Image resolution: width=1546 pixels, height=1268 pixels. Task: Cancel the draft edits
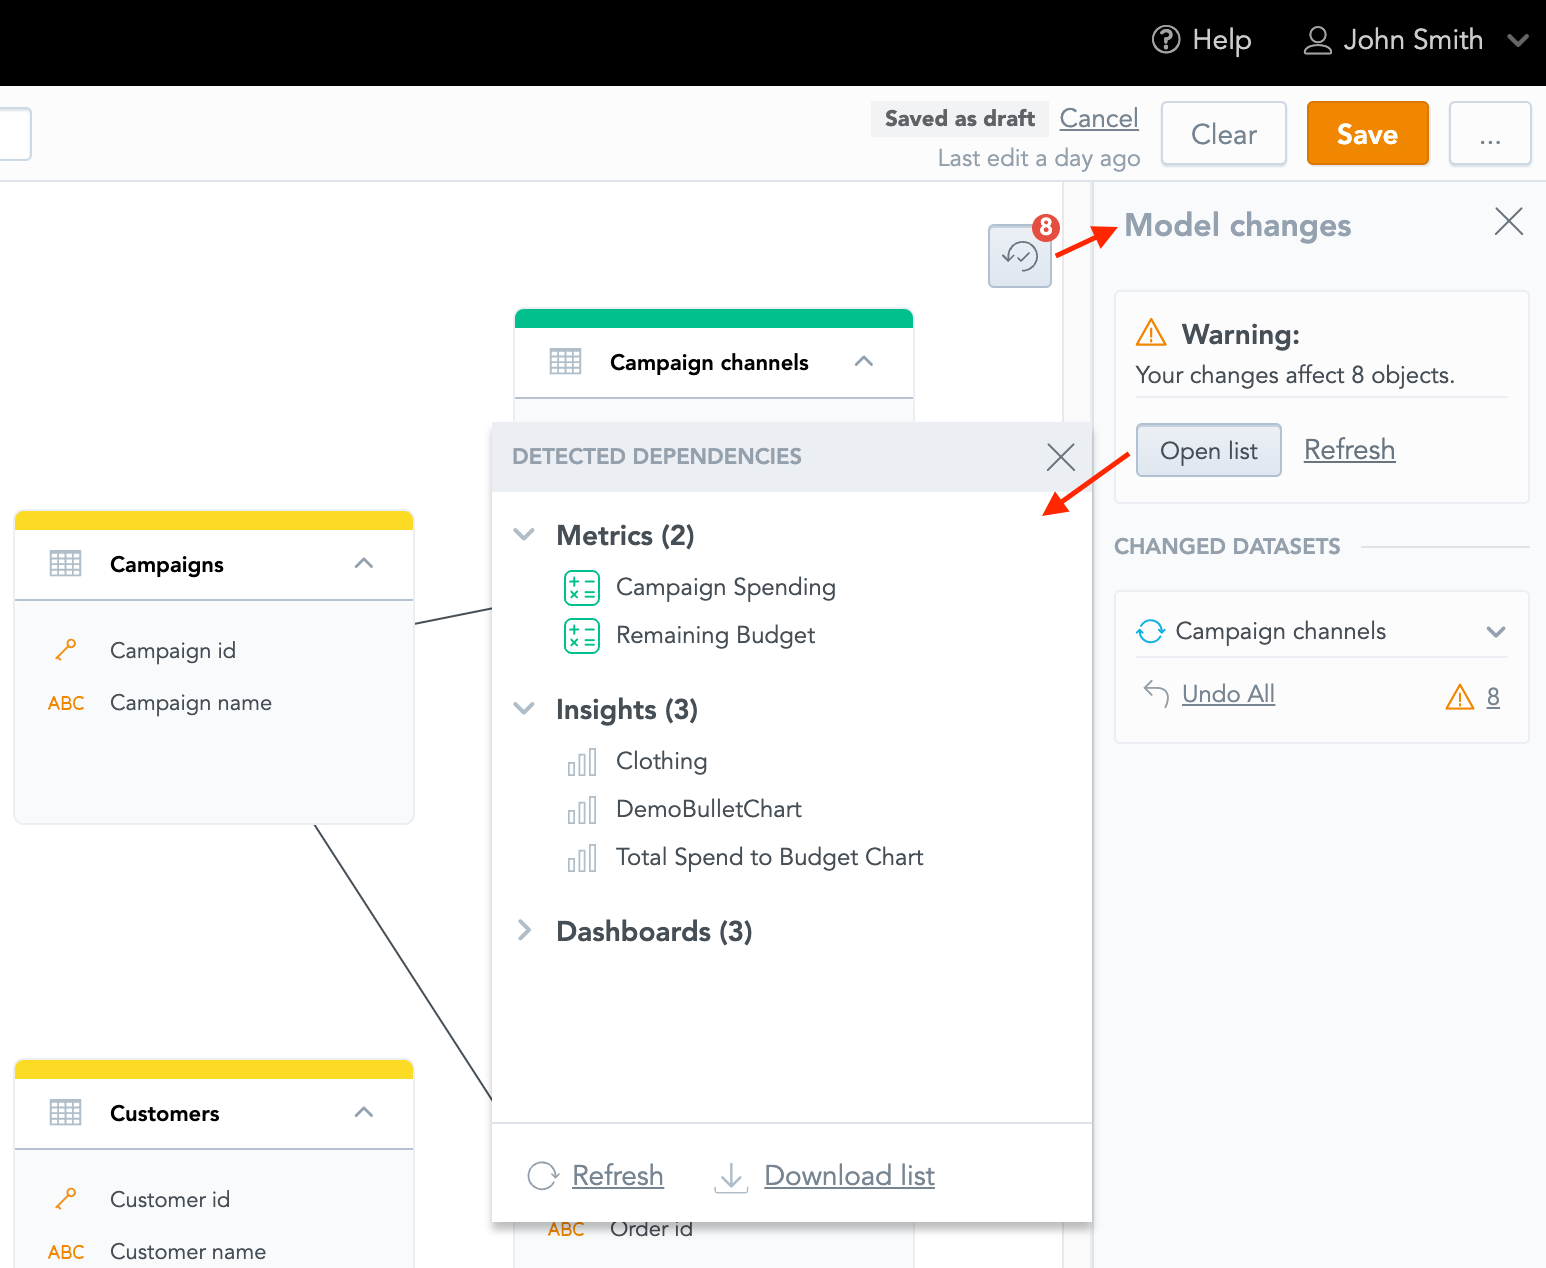(x=1099, y=118)
